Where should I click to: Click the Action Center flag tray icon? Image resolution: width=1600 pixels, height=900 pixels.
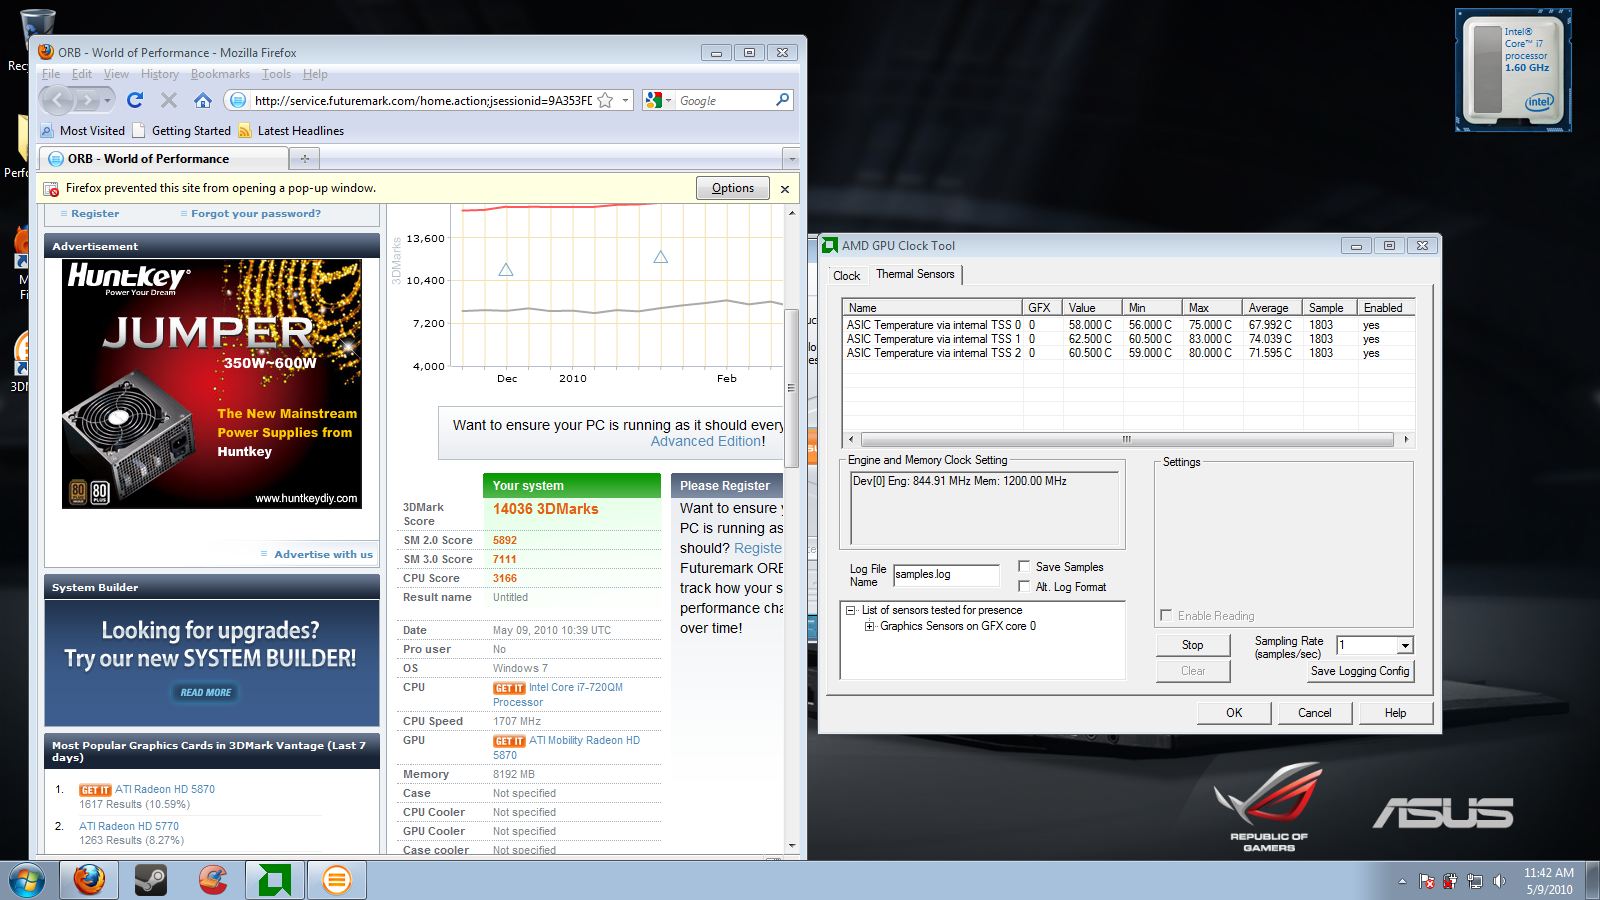coord(1426,881)
